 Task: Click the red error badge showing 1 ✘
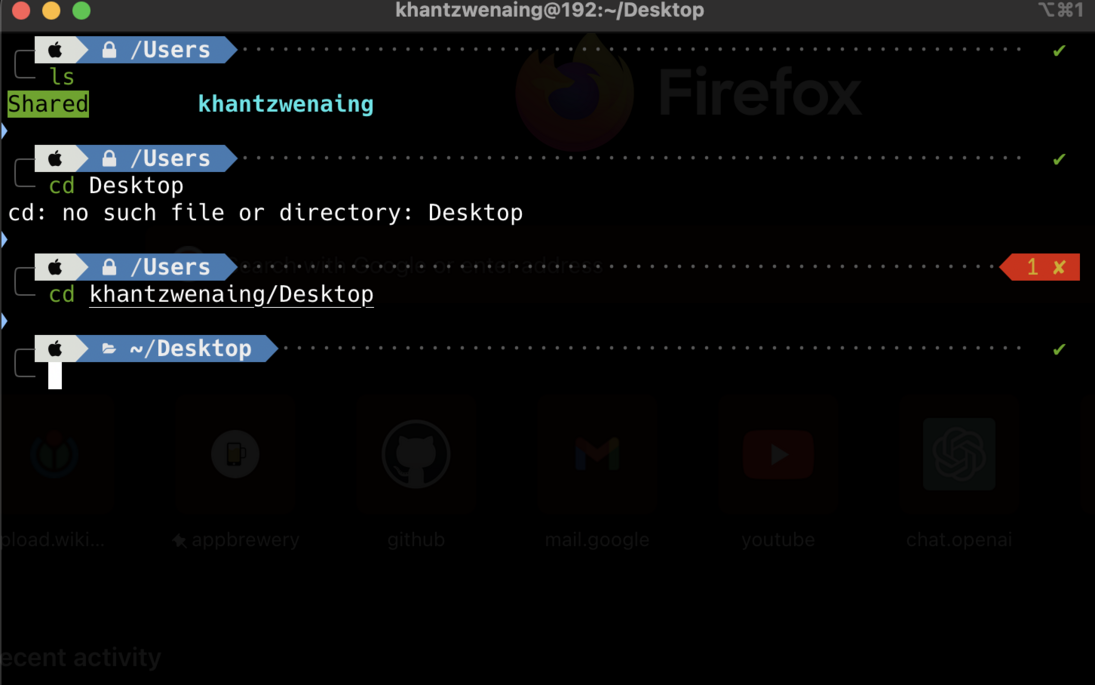tap(1045, 267)
